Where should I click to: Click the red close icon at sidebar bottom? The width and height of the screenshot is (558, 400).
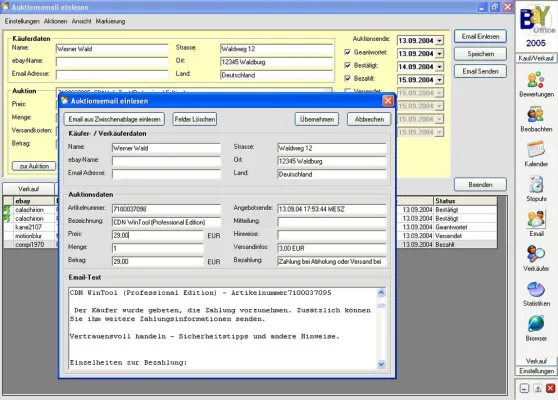[x=550, y=388]
